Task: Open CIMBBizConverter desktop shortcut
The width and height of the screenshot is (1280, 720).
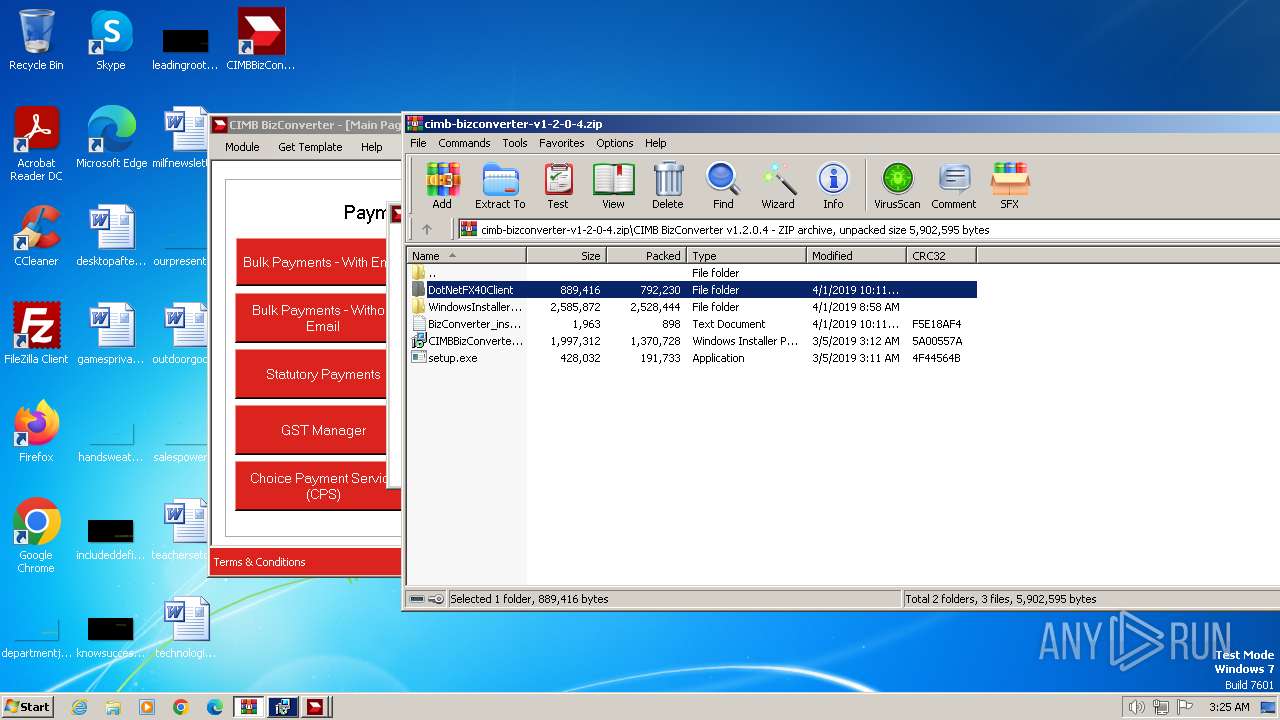Action: [261, 40]
